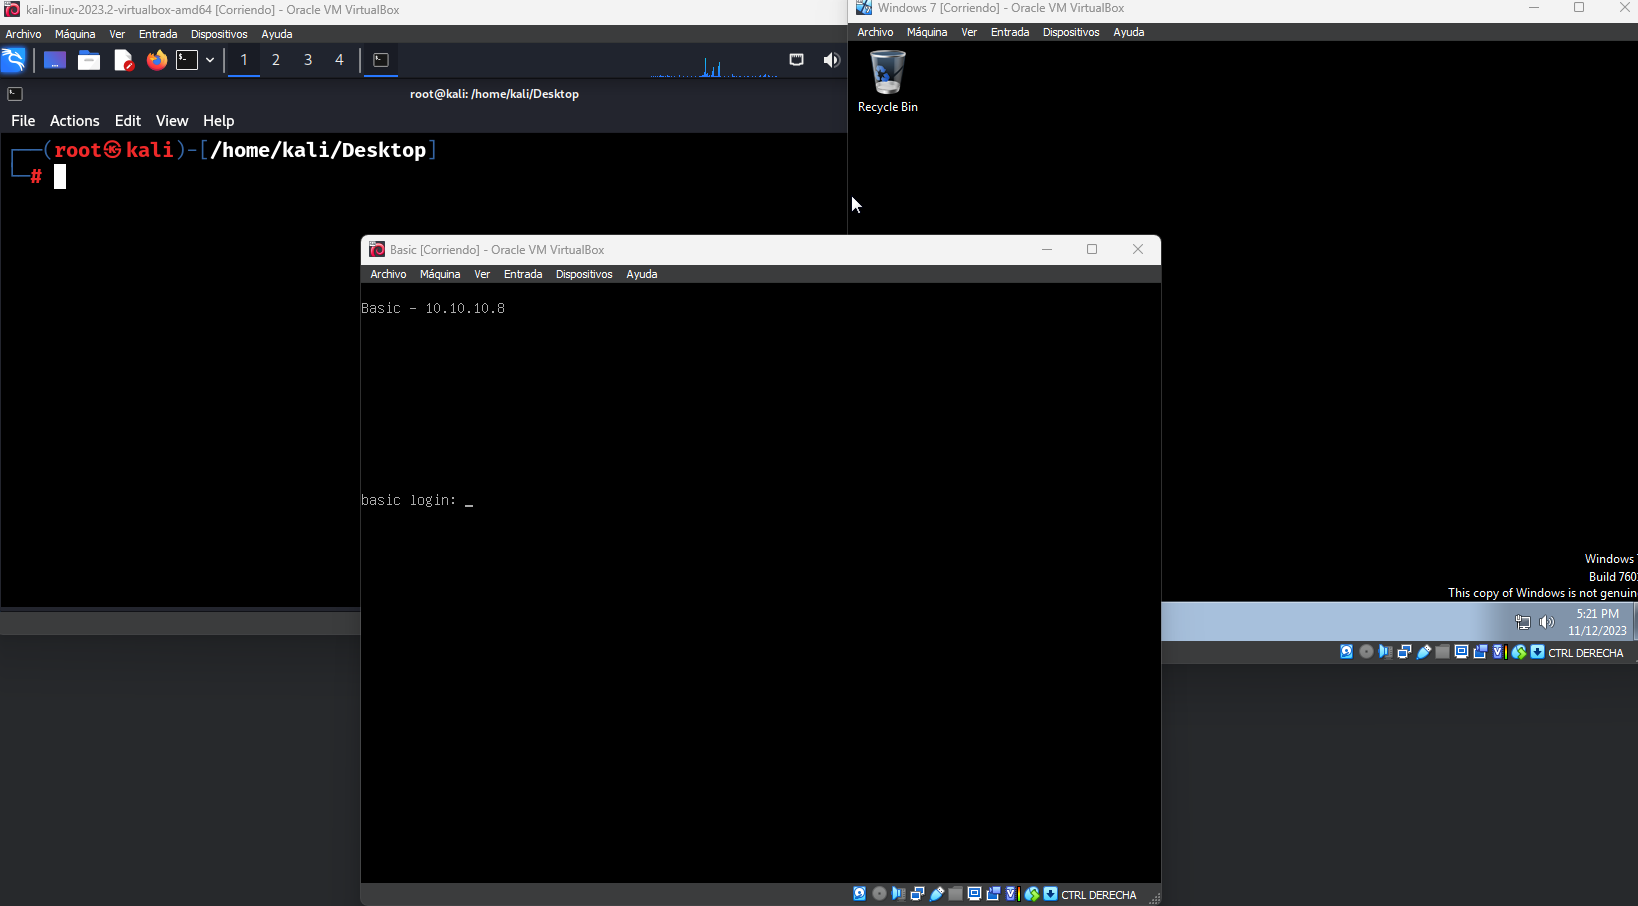Open Ver menu in Basic VM window

482,274
